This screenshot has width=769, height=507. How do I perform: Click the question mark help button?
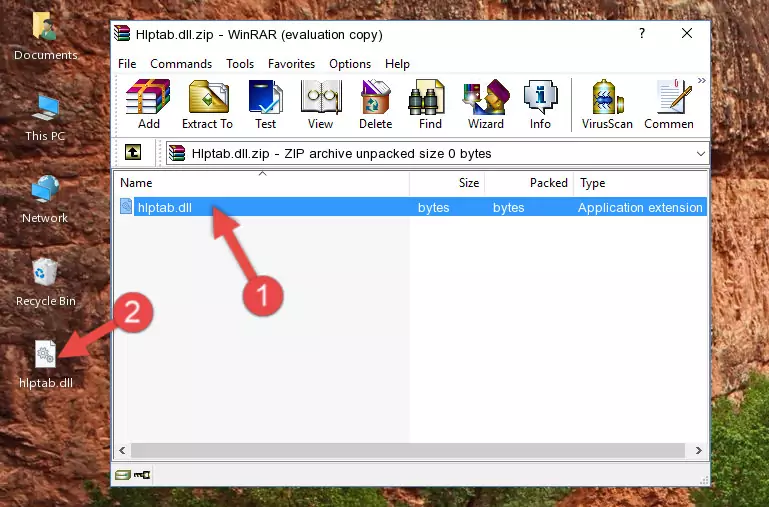pyautogui.click(x=642, y=33)
